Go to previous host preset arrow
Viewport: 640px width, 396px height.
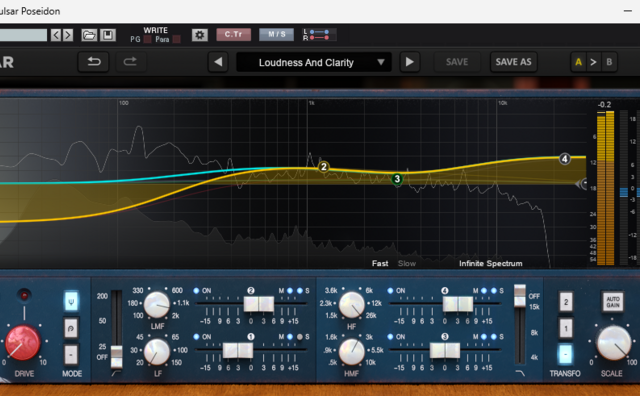(x=56, y=35)
